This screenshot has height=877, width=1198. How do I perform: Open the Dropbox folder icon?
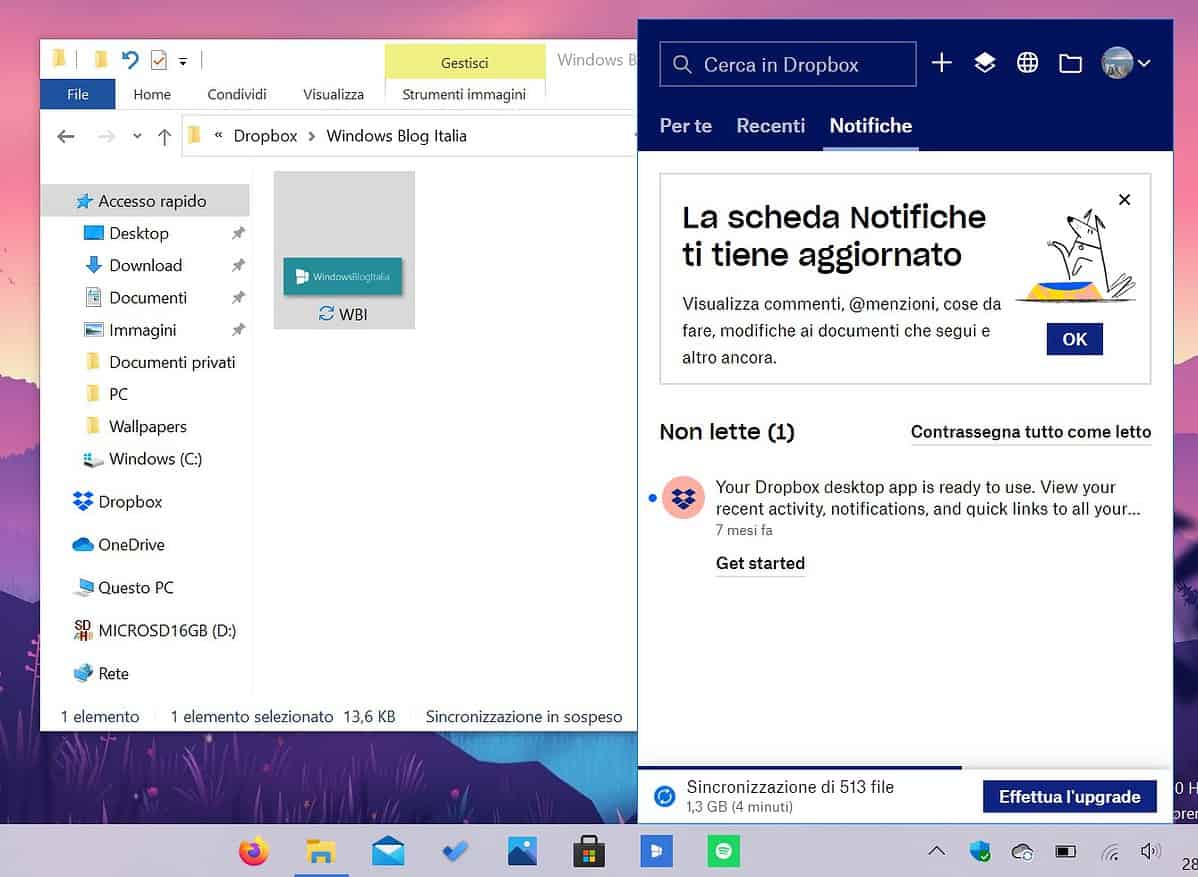pos(1070,62)
